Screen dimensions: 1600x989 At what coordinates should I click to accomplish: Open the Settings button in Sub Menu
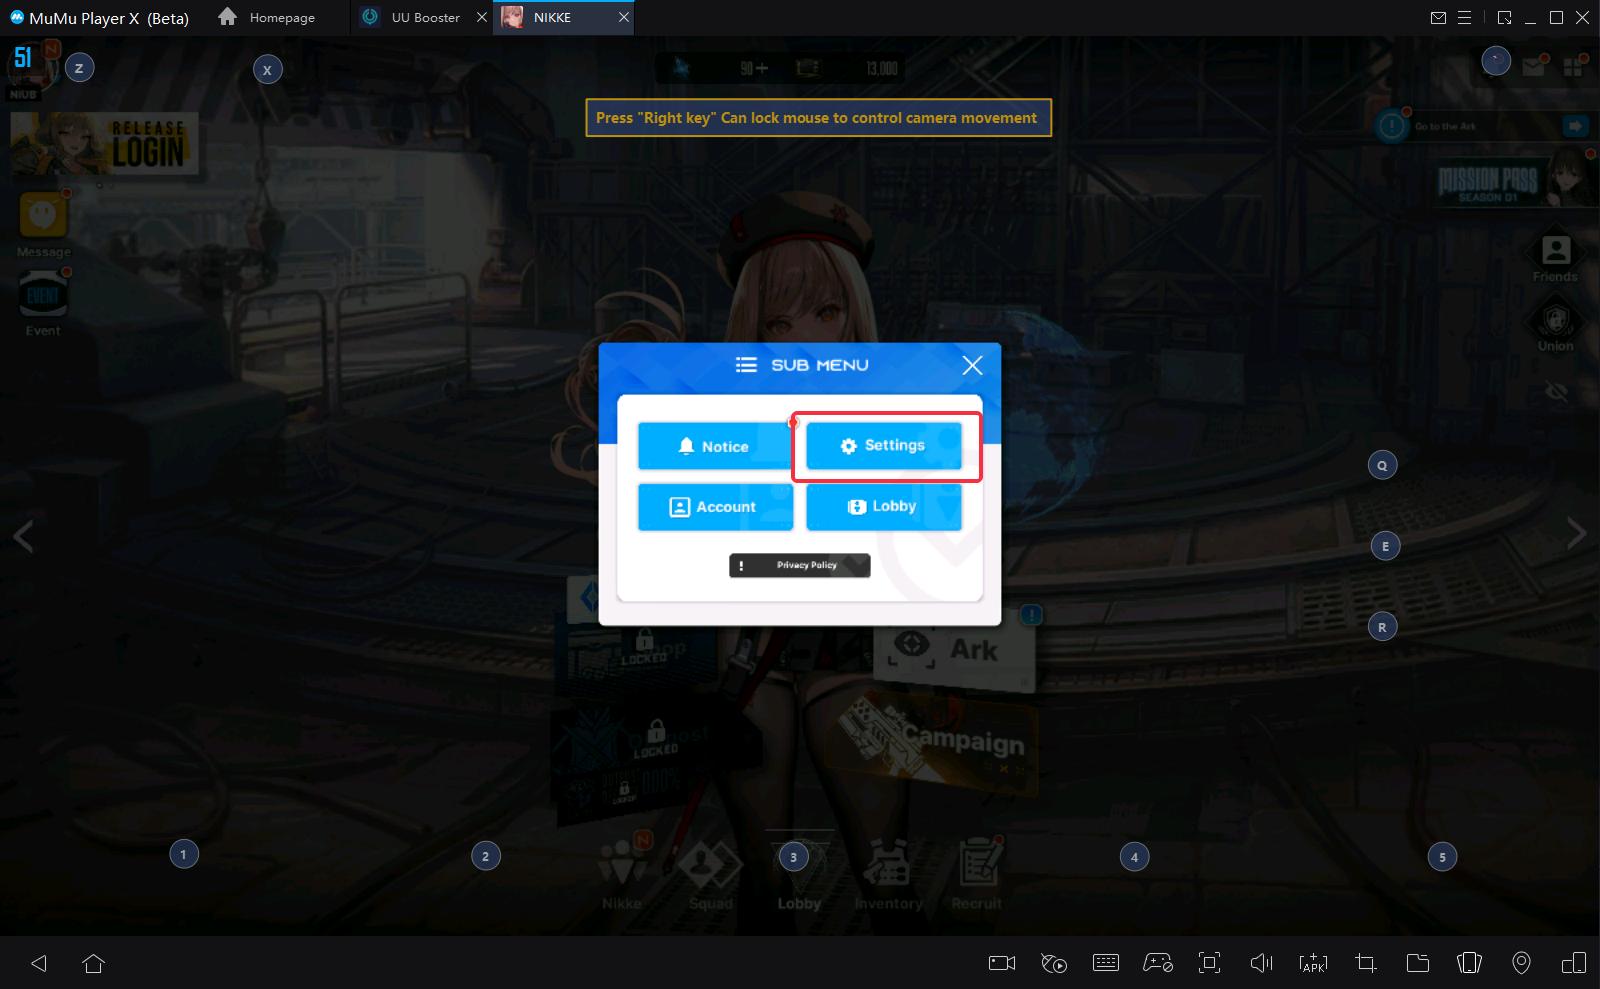(883, 446)
